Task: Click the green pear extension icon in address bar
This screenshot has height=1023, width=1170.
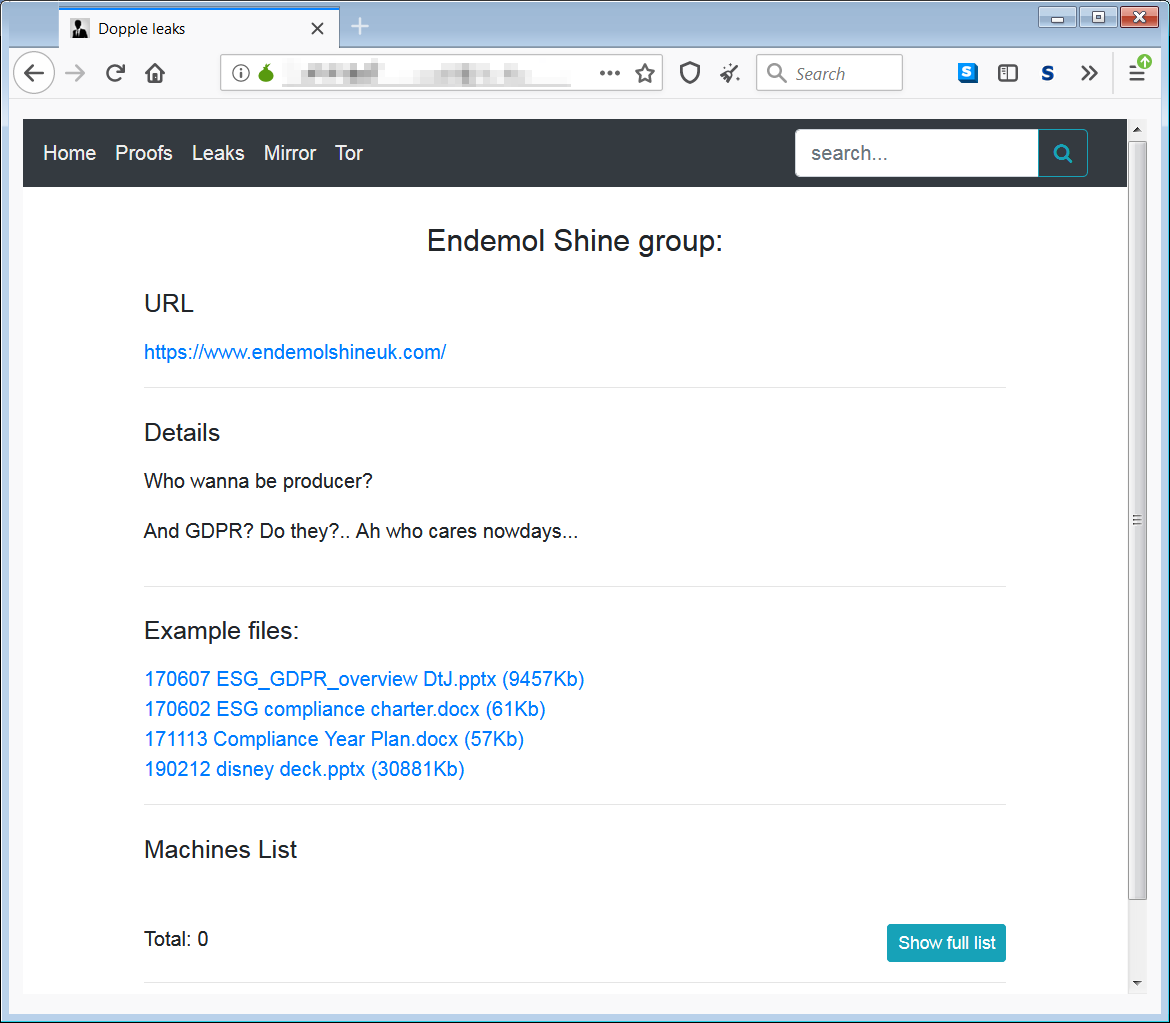Action: (266, 73)
